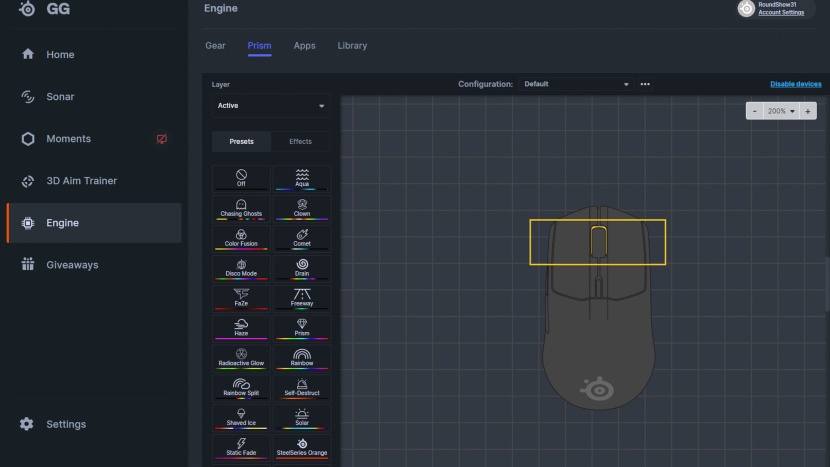The image size is (830, 467).
Task: Open Settings in the sidebar
Action: click(x=94, y=424)
